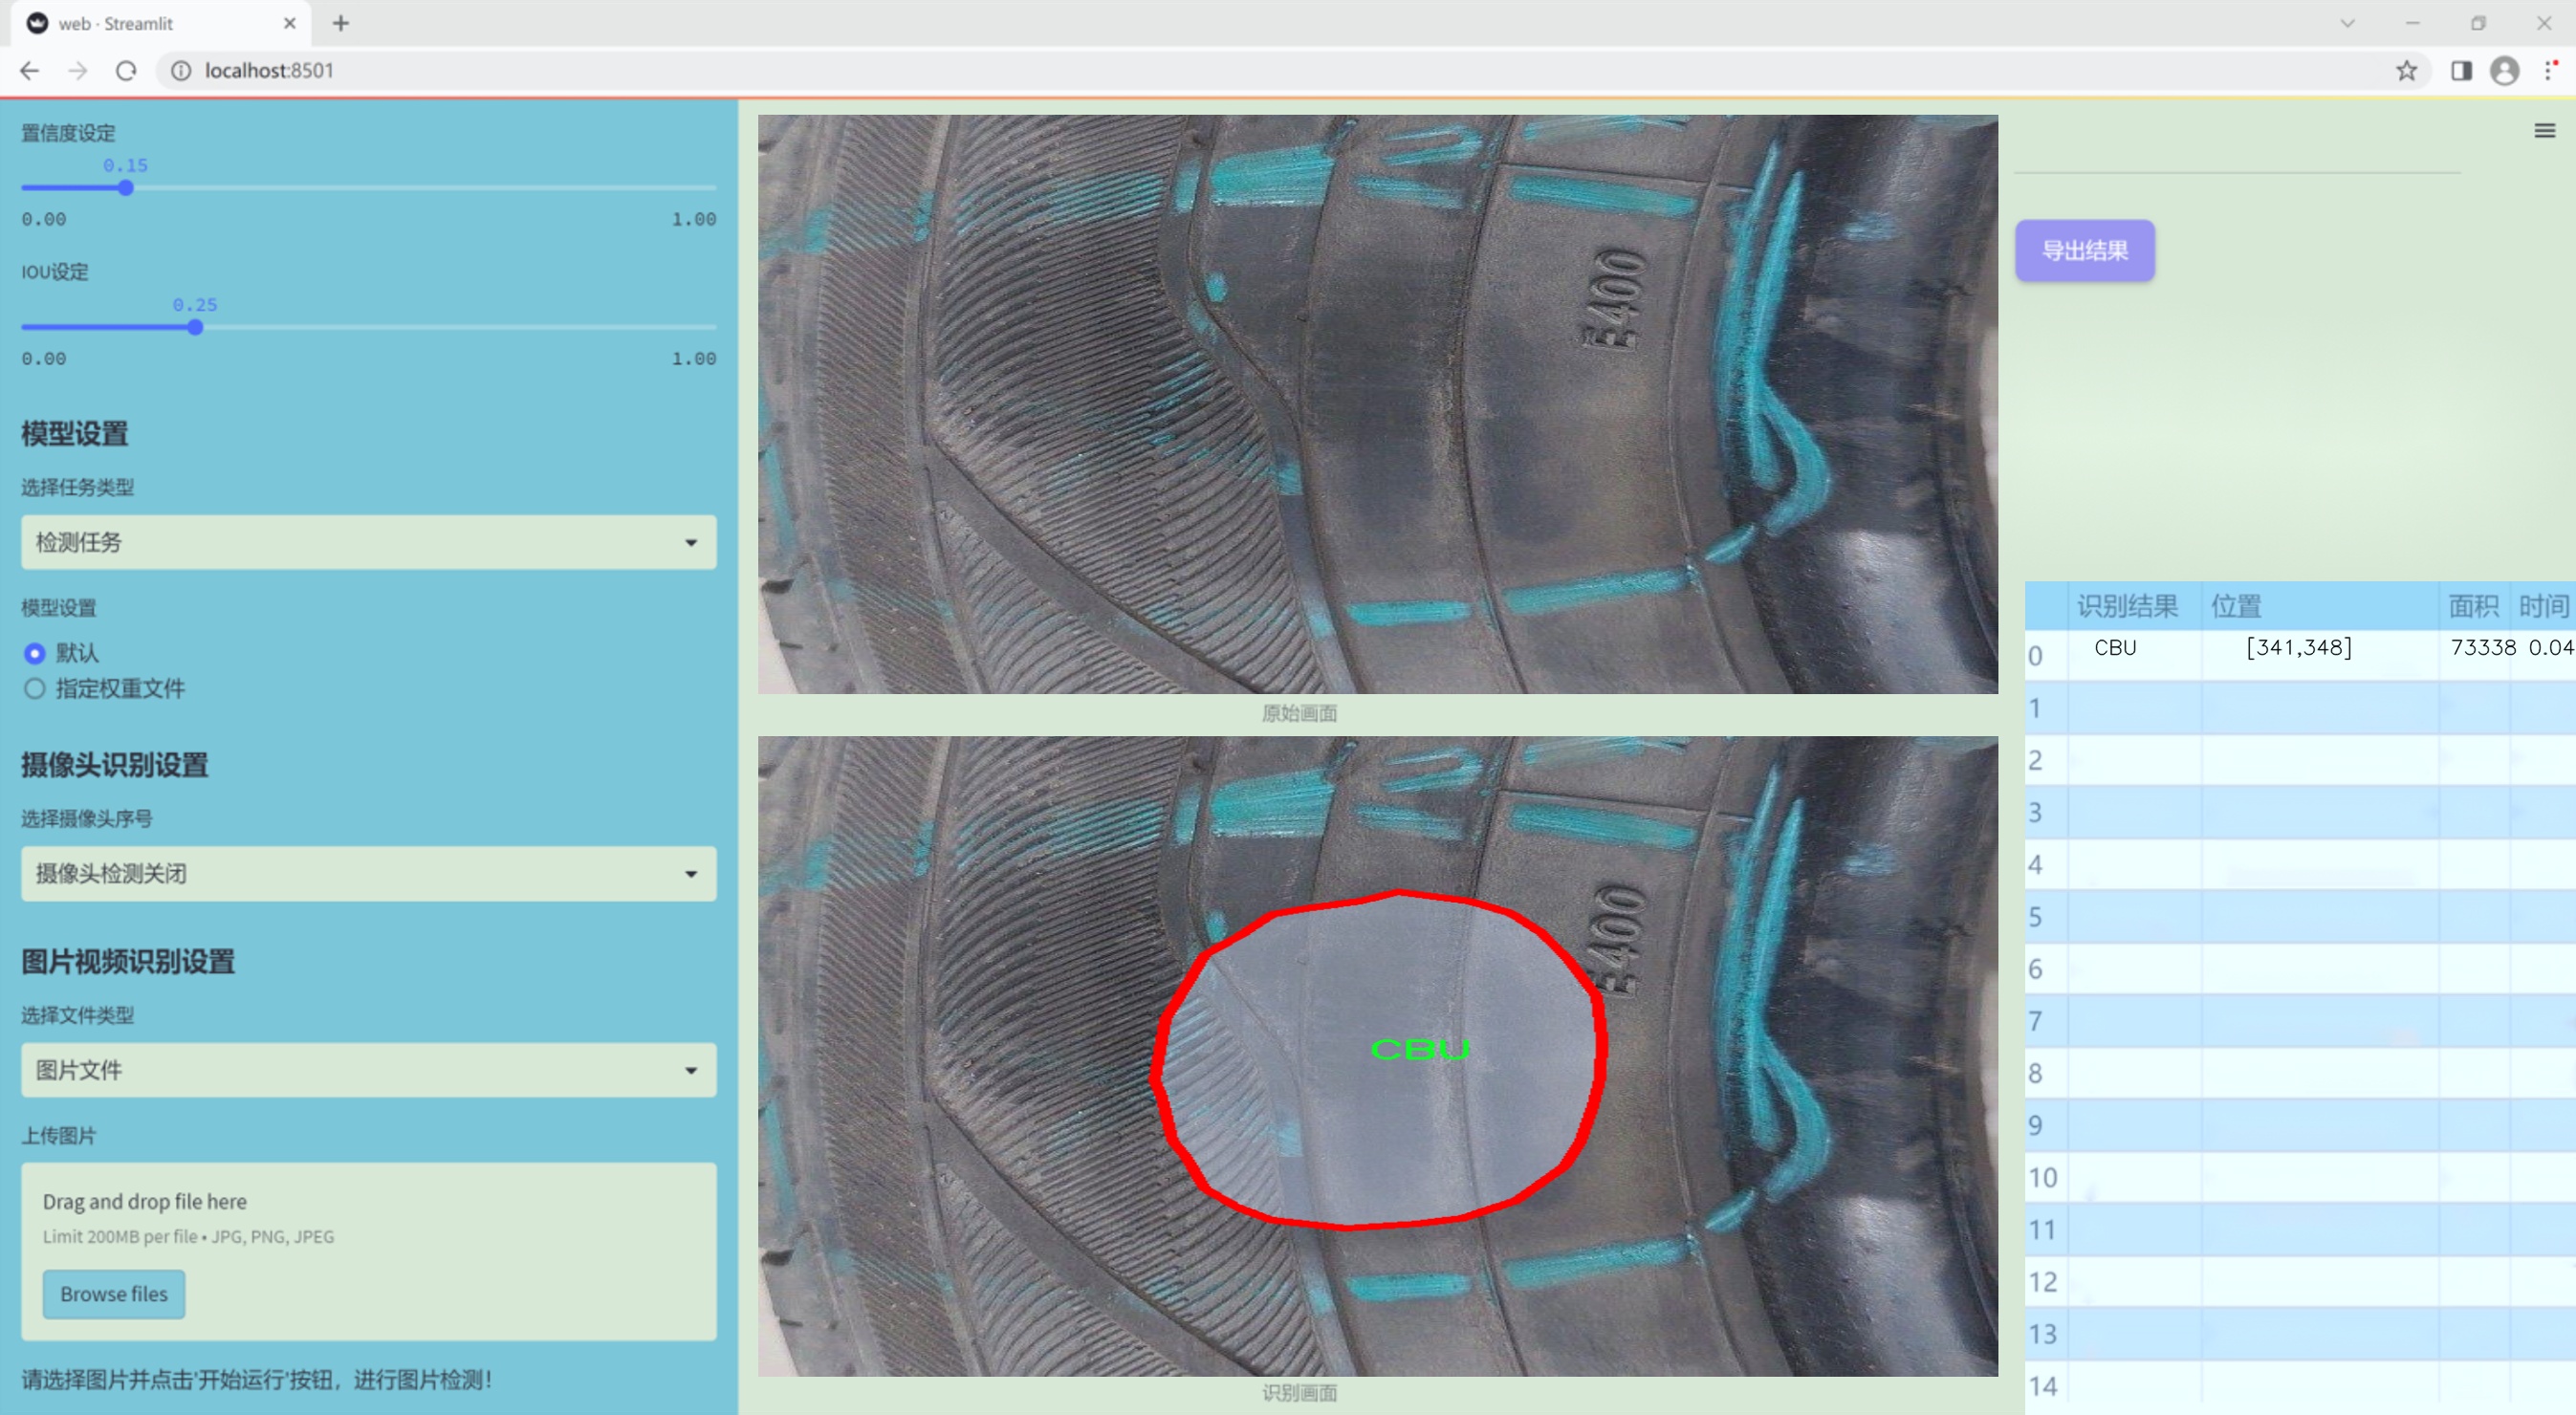Open a new browser tab
The image size is (2576, 1415).
coord(341,23)
